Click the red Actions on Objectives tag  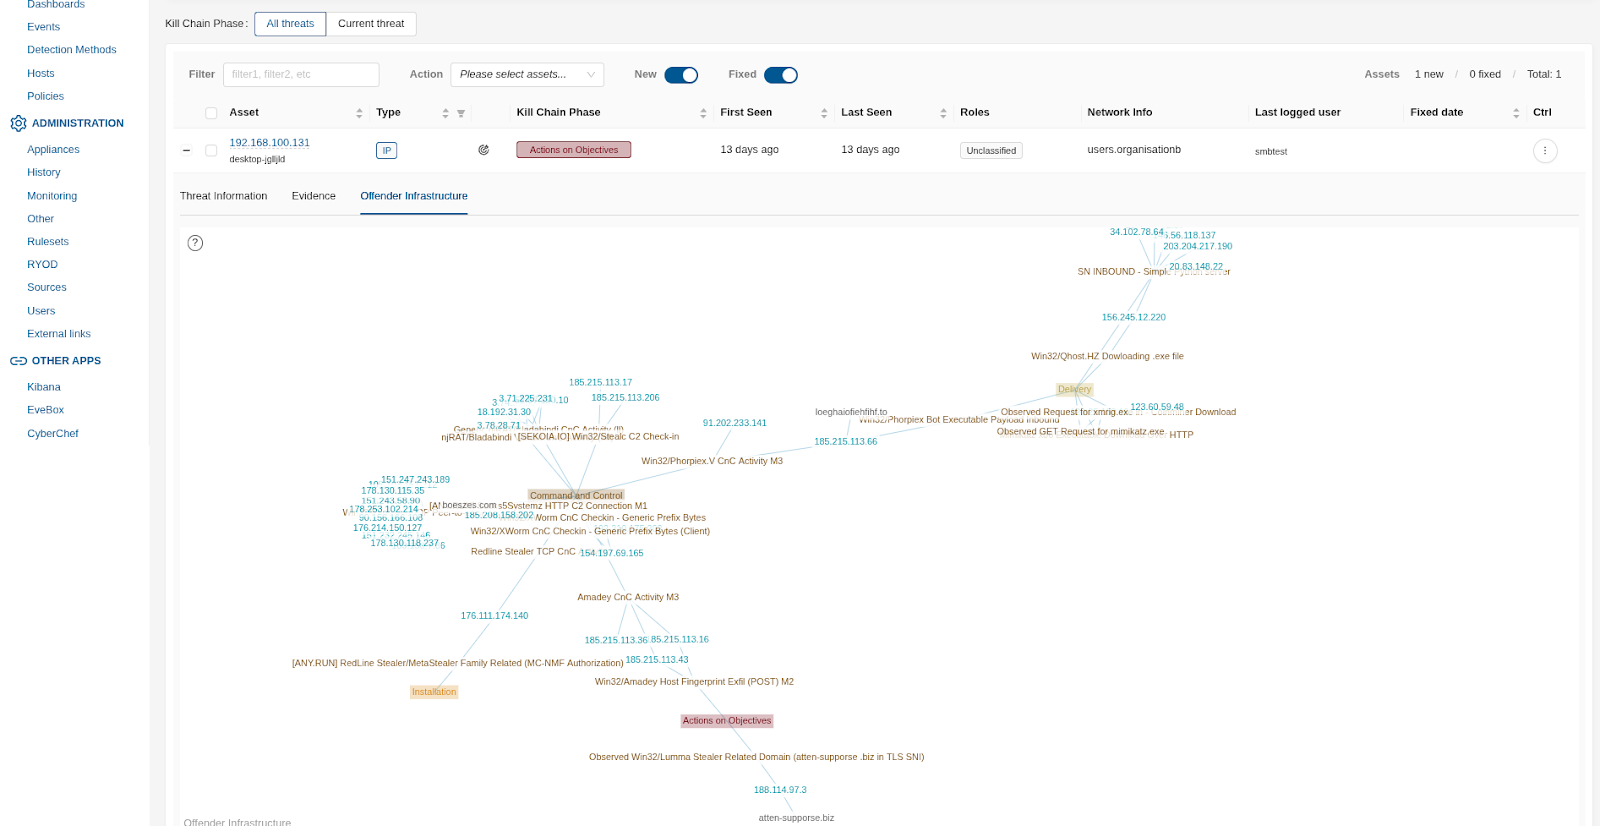pos(573,150)
